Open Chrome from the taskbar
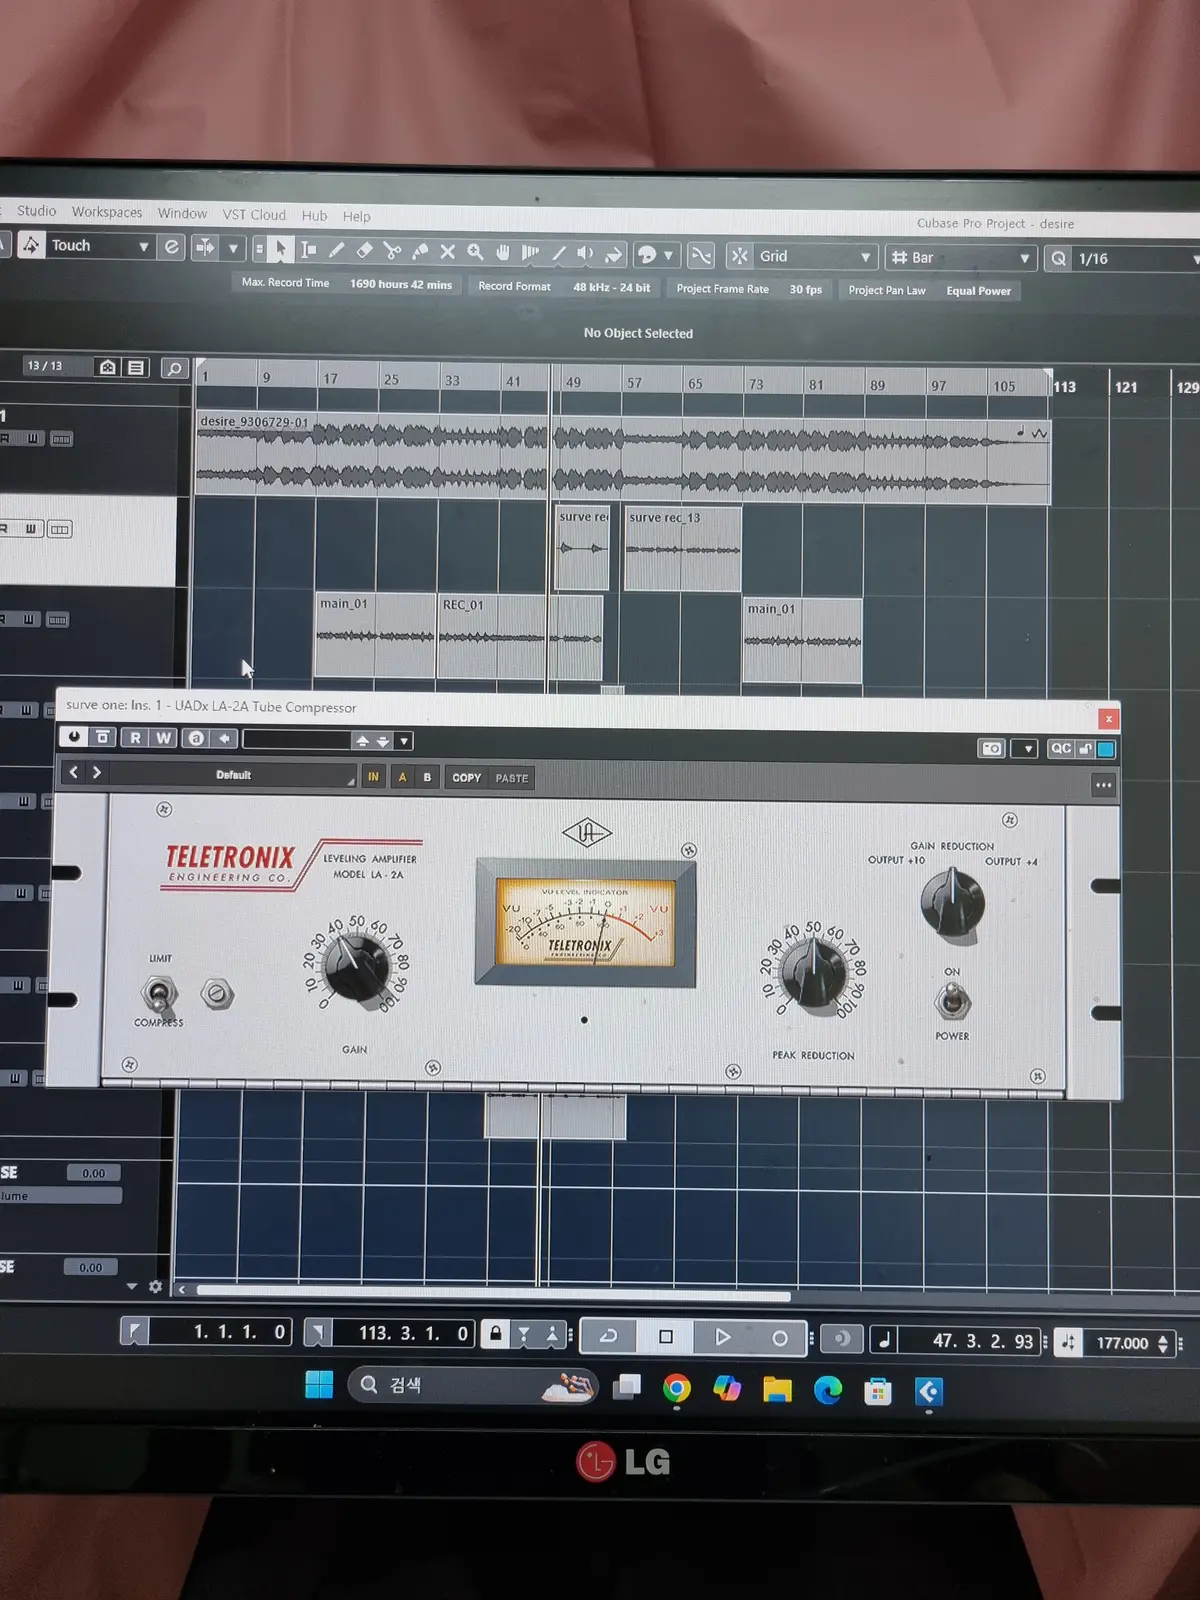This screenshot has height=1600, width=1200. point(677,1389)
